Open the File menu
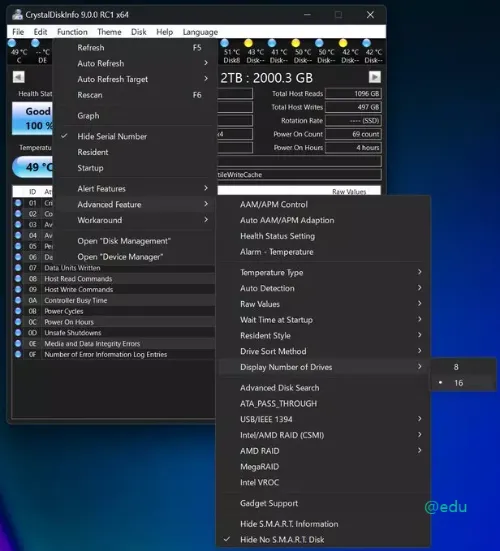The height and width of the screenshot is (551, 500). 18,32
